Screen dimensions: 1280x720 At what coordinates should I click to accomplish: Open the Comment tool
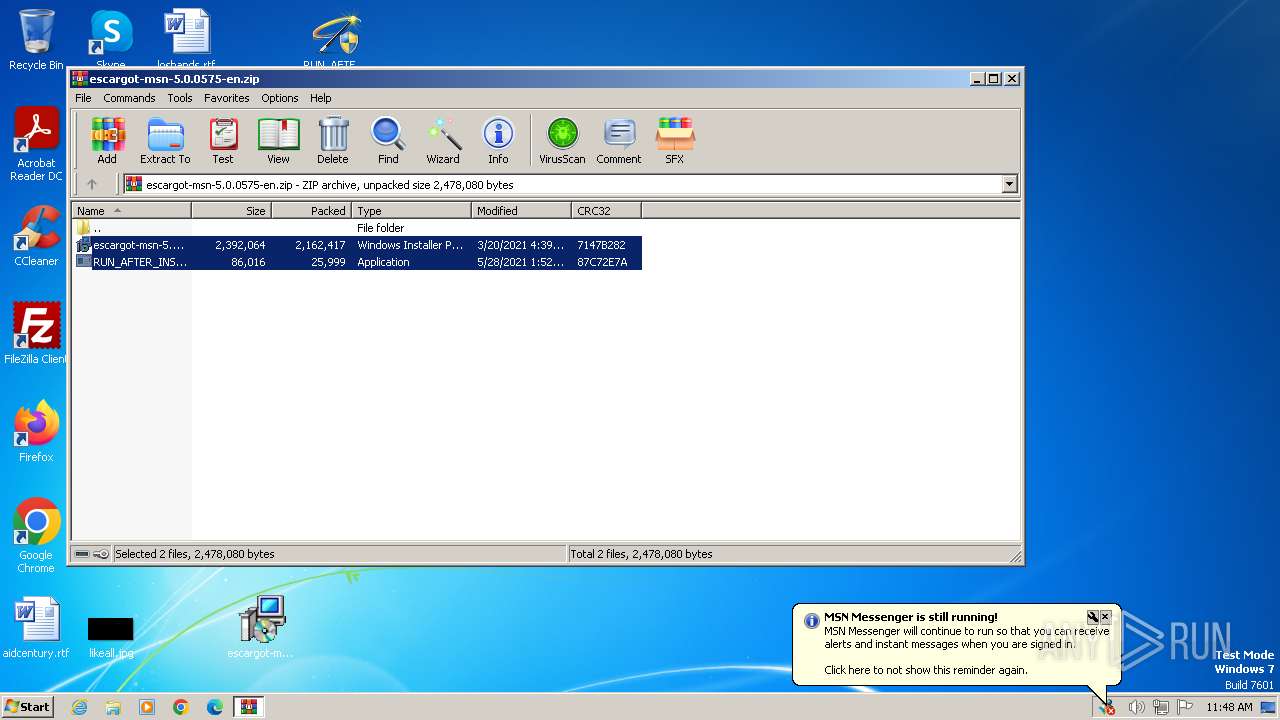[619, 140]
